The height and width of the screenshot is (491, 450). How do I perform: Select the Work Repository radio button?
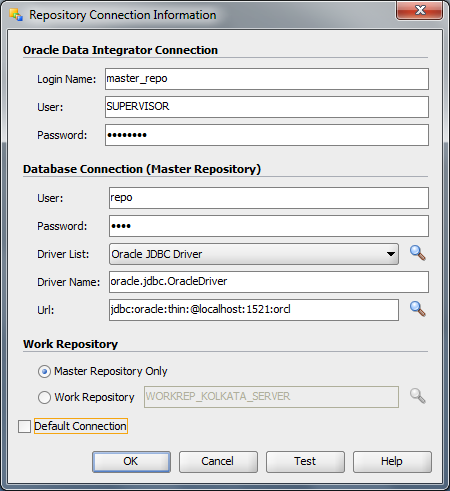coord(44,397)
